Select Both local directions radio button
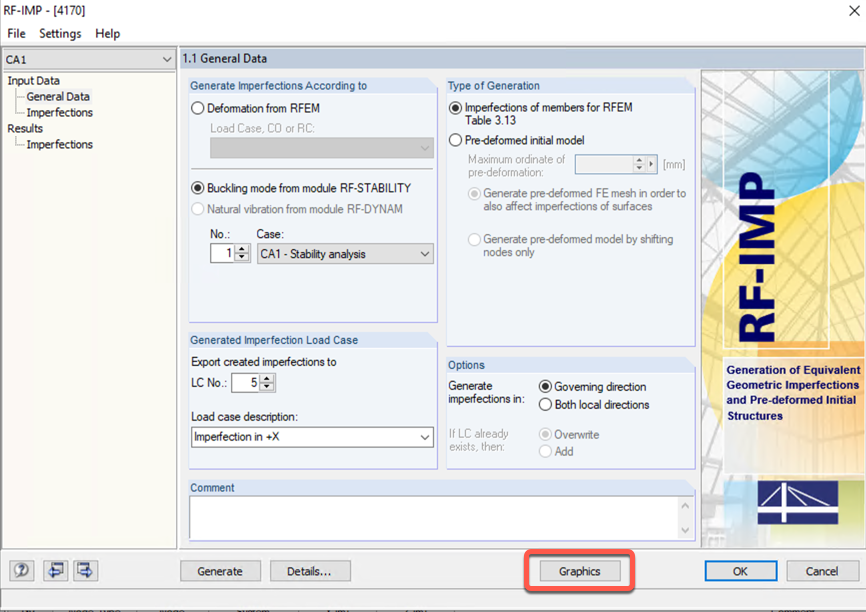This screenshot has height=612, width=866. (545, 405)
